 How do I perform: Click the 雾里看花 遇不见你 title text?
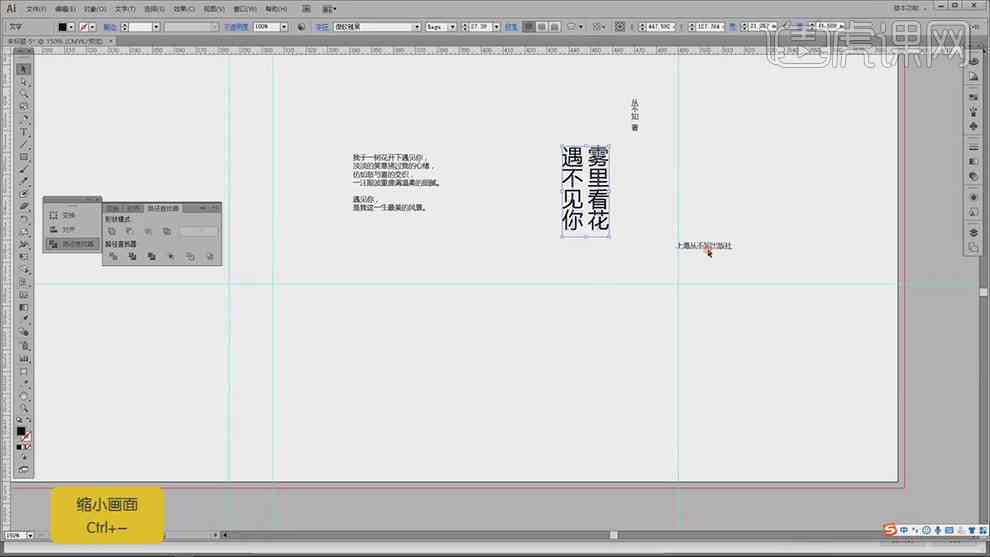(x=585, y=189)
